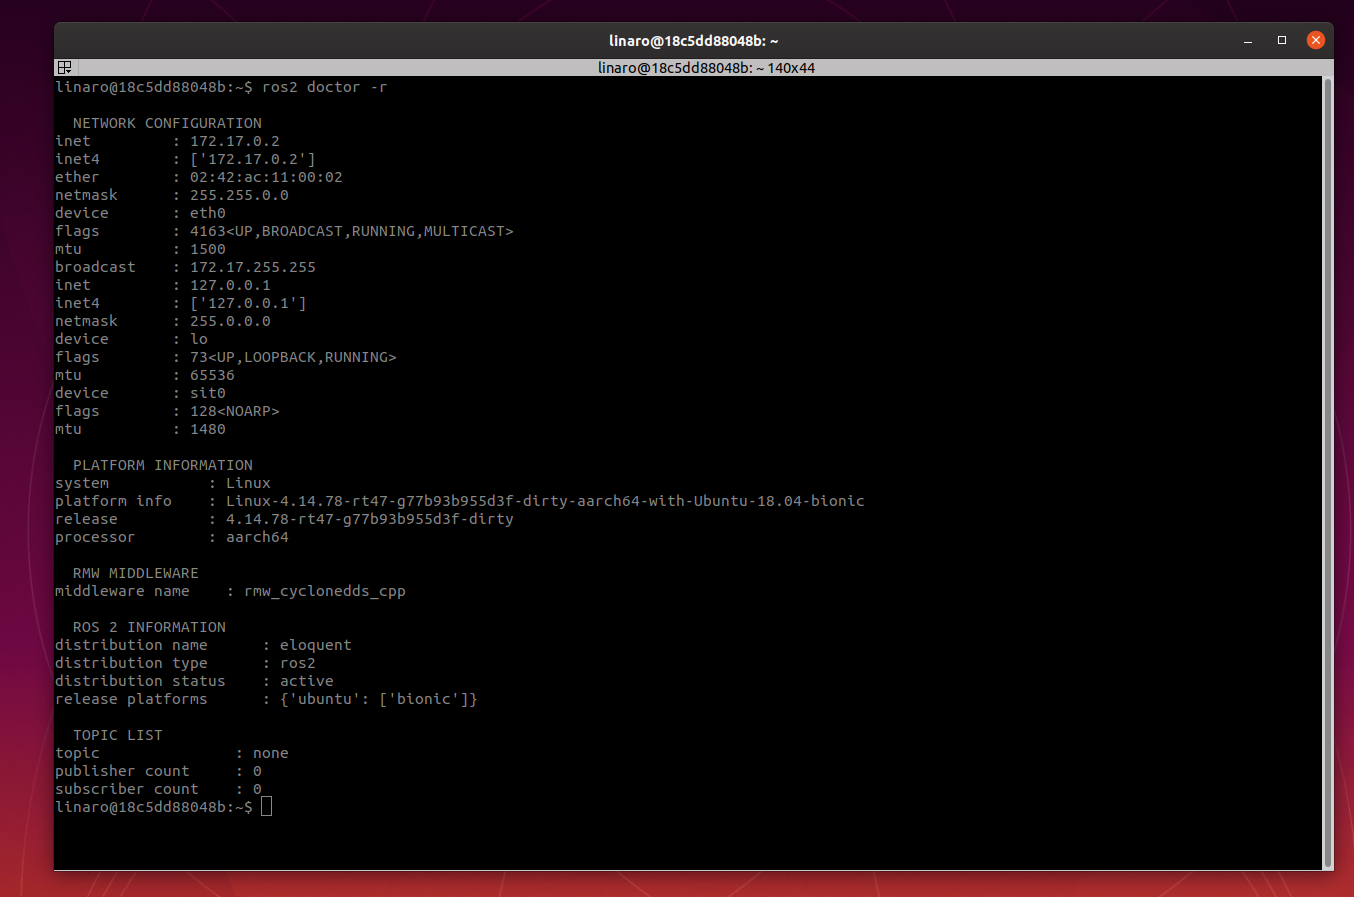1354x897 pixels.
Task: Click the window title linaro@18c5dd88048b
Action: point(693,41)
